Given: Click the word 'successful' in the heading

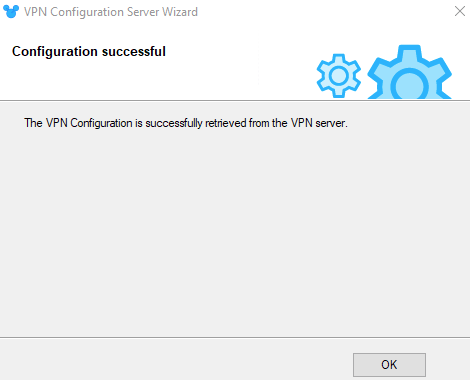Looking at the screenshot, I should [x=134, y=51].
